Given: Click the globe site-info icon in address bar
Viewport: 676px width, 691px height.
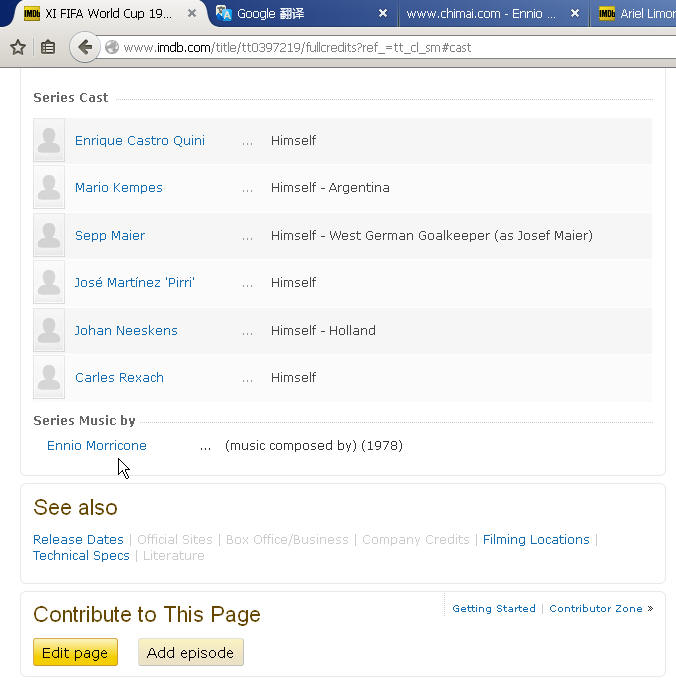Looking at the screenshot, I should pyautogui.click(x=112, y=47).
